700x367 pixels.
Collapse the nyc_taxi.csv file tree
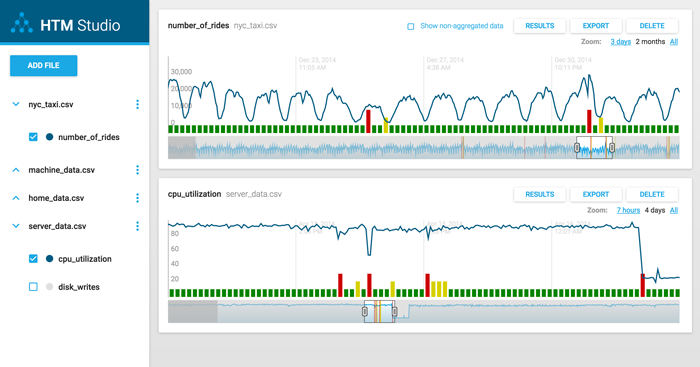pos(16,104)
